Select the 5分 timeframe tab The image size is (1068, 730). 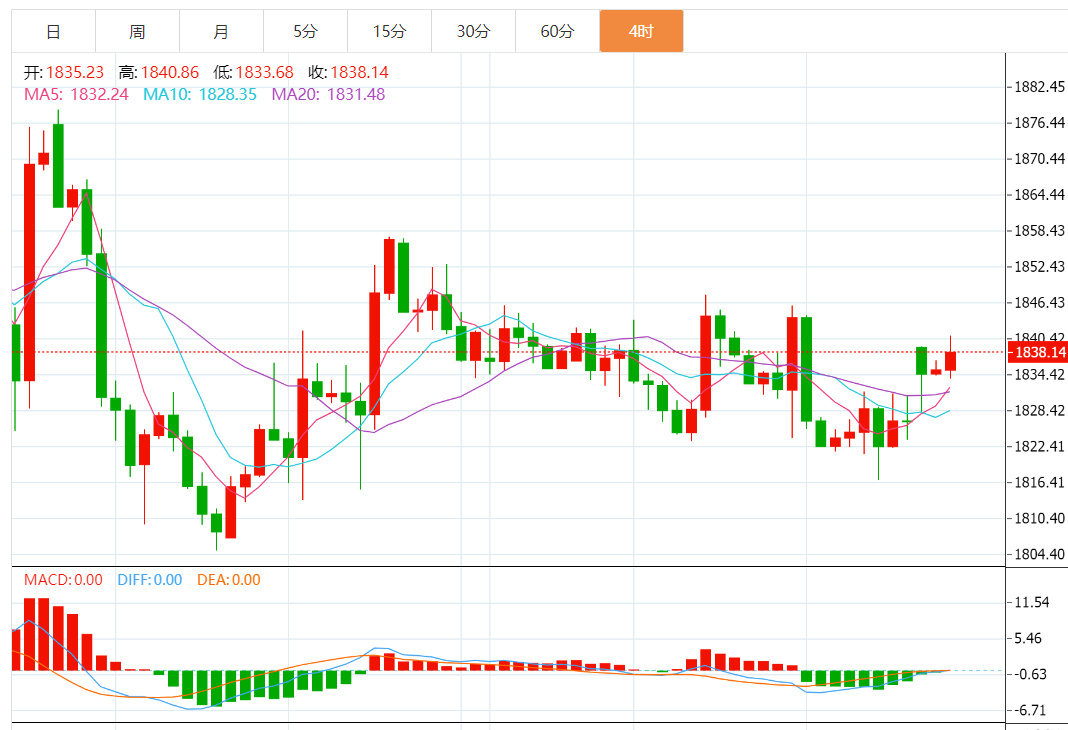[x=305, y=31]
